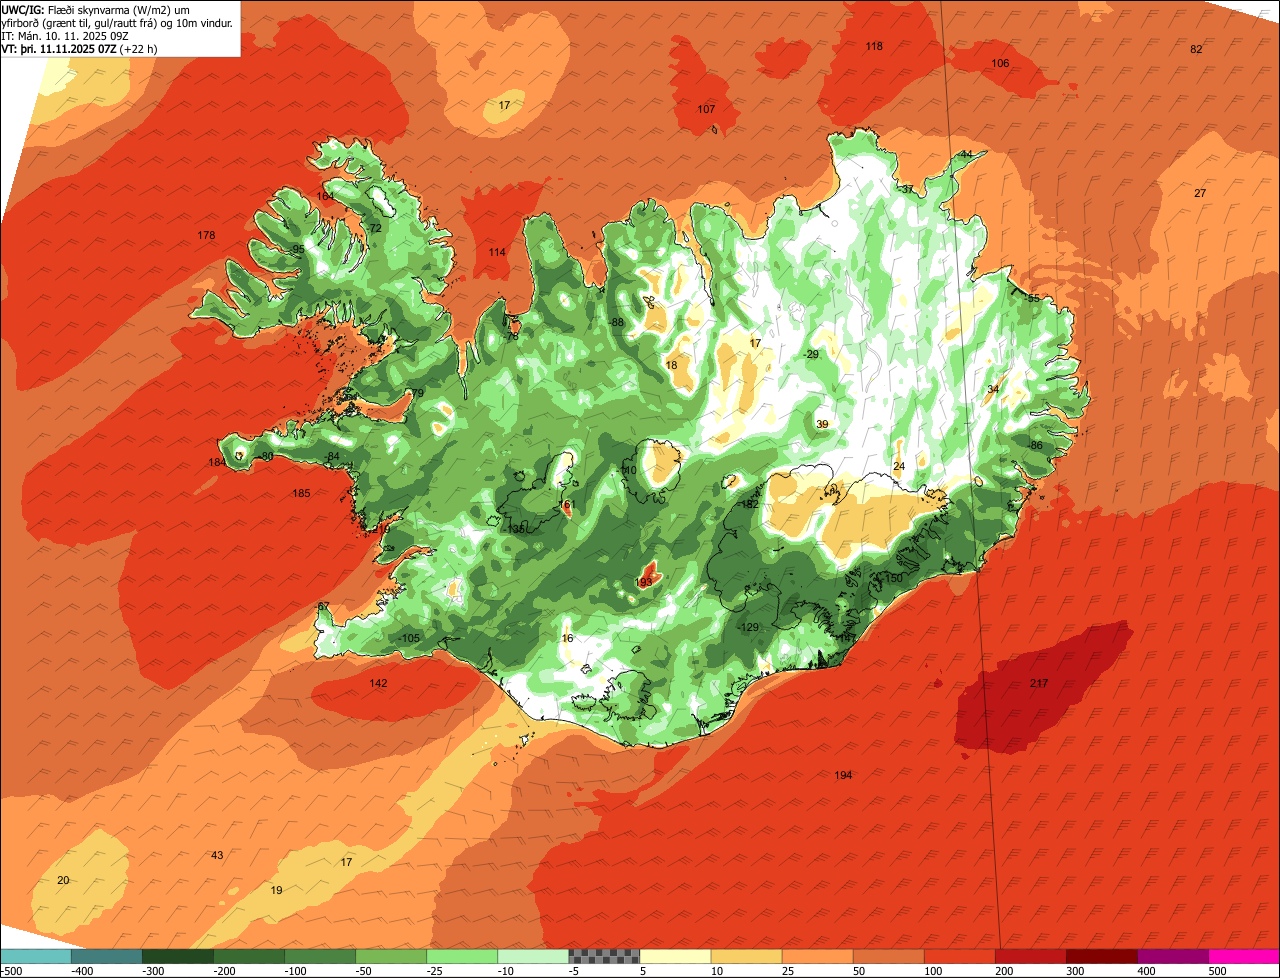Click the 217 value in the dark red patch
This screenshot has width=1280, height=978.
[x=1039, y=684]
